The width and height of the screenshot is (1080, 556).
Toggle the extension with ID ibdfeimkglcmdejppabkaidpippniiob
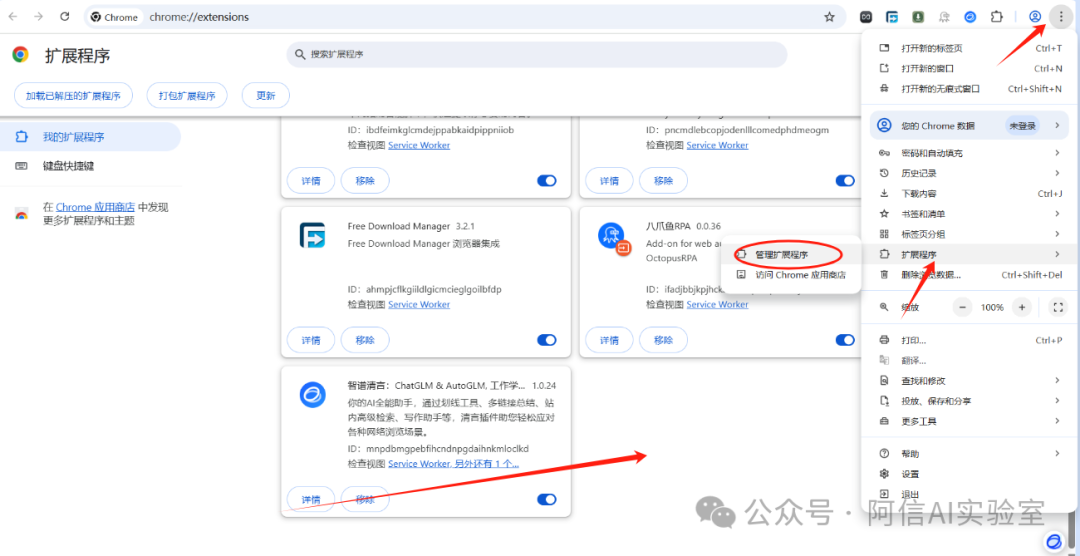point(546,181)
